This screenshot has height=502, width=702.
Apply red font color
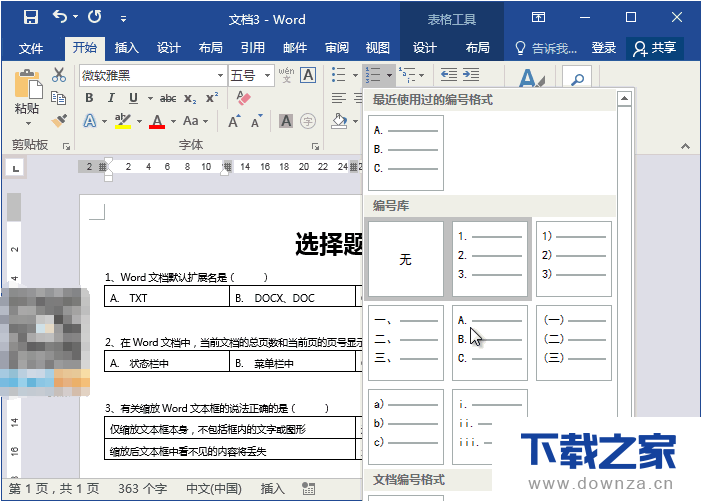click(x=157, y=121)
